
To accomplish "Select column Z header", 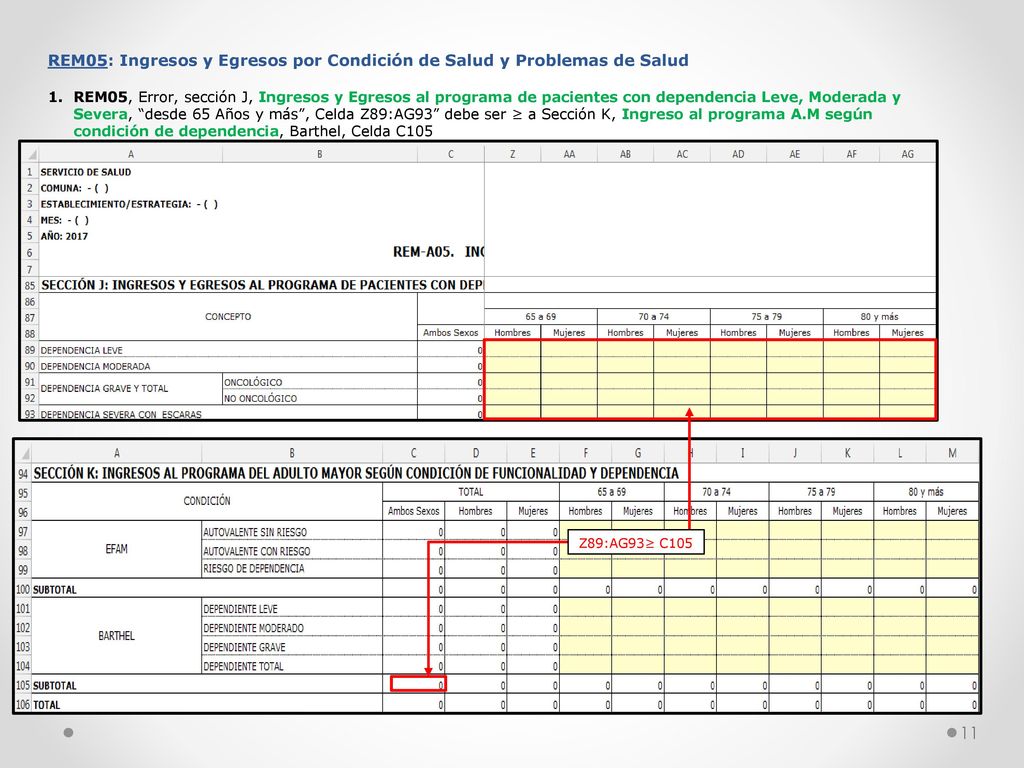I will (x=513, y=154).
